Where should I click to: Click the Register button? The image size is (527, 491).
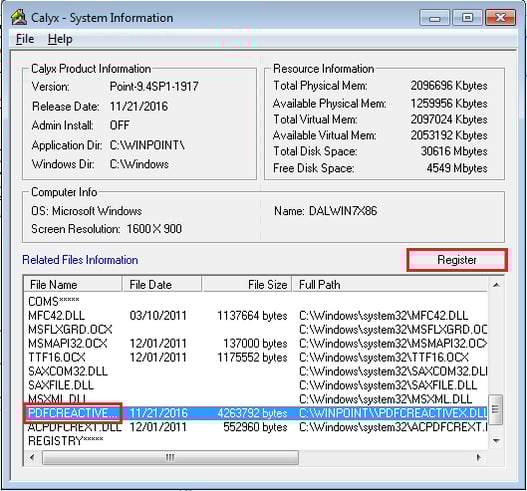(x=457, y=260)
